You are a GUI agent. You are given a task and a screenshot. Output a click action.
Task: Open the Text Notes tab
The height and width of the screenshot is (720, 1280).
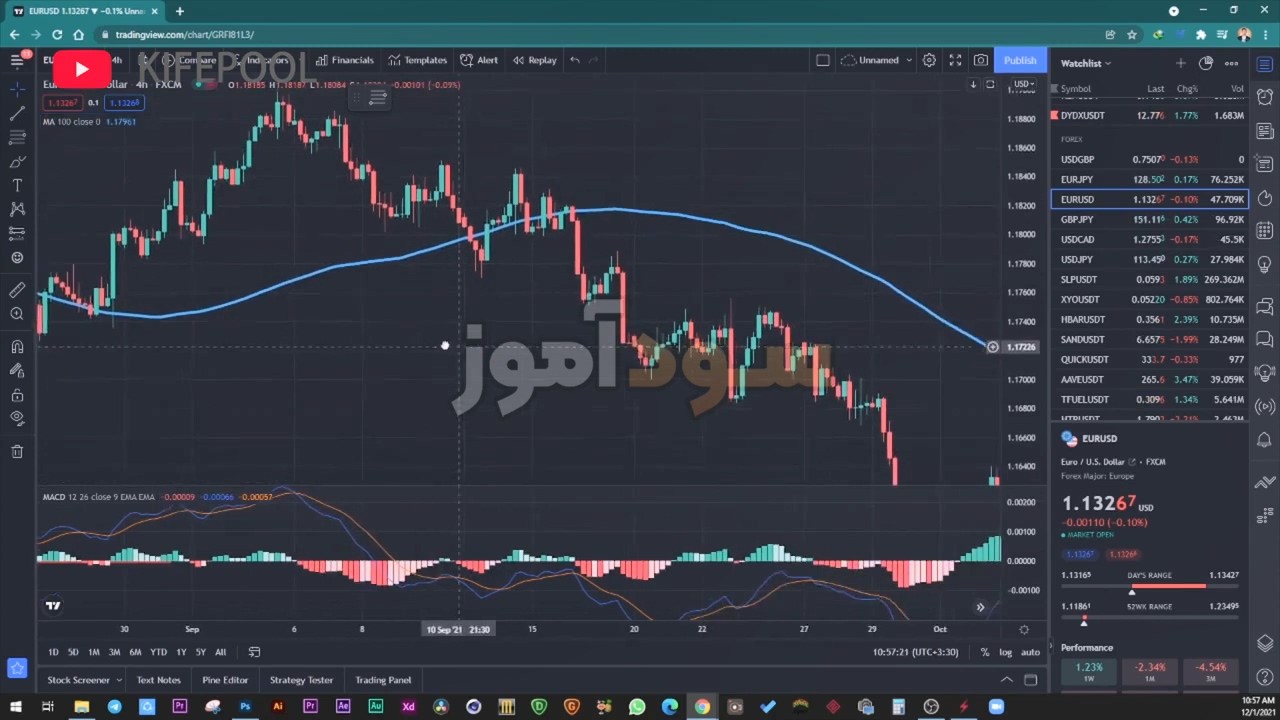158,680
